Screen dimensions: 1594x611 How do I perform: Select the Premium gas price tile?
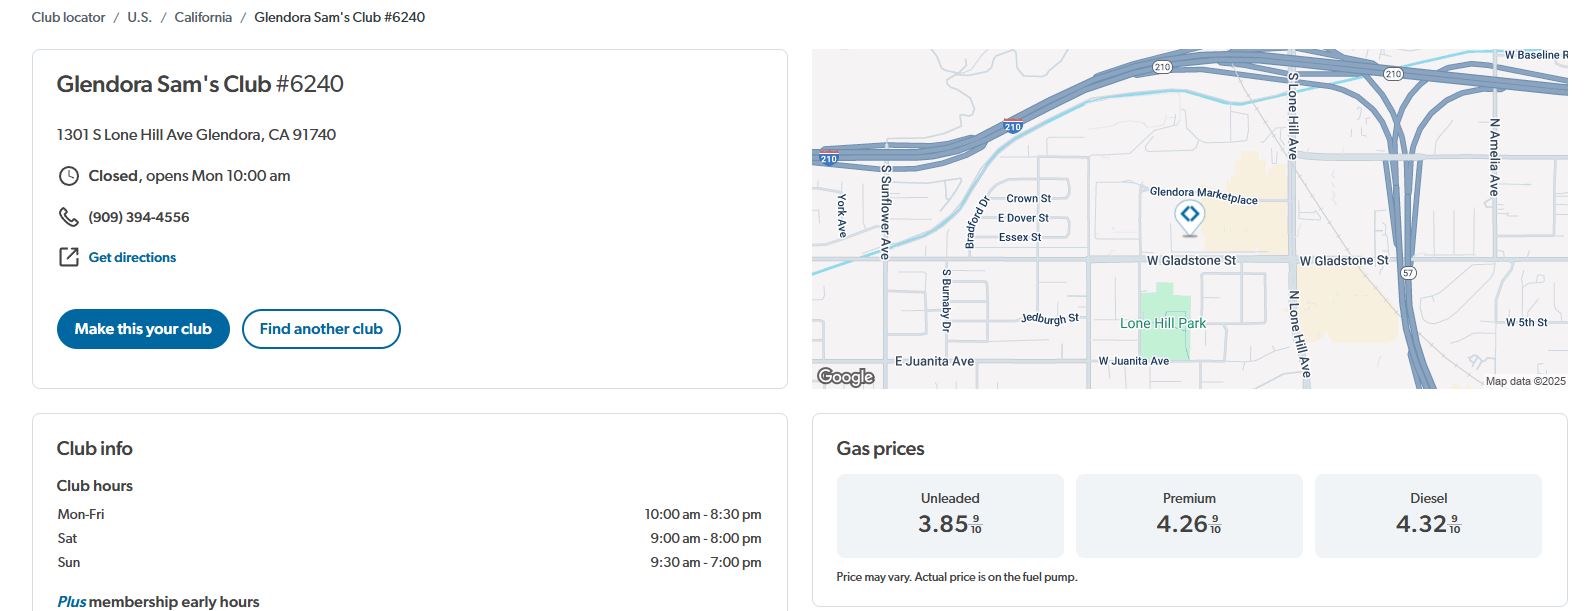click(x=1189, y=516)
